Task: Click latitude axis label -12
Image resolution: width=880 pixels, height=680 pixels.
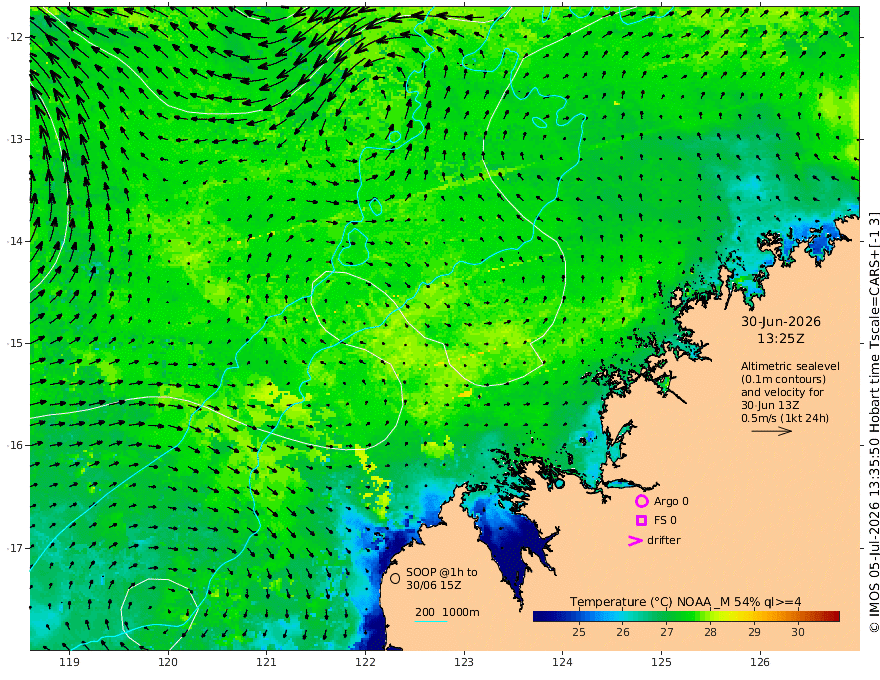Action: pos(15,37)
